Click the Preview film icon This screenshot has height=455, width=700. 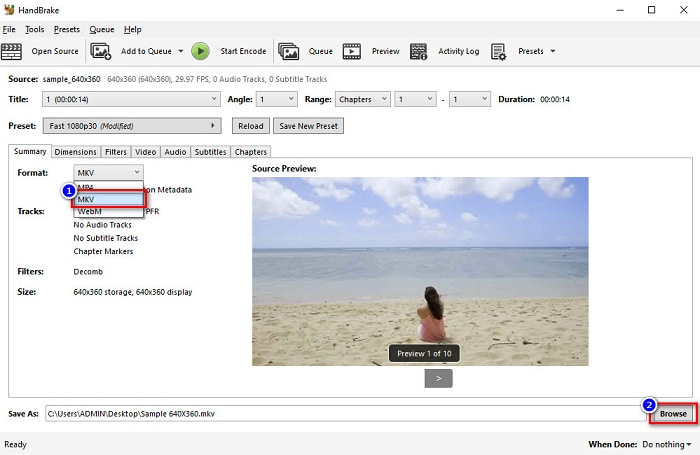point(352,51)
